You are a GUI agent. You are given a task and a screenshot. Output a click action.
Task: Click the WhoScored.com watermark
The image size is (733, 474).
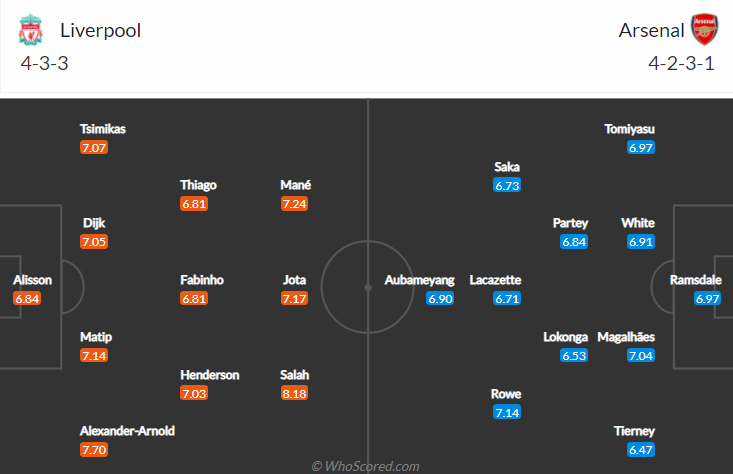[x=365, y=466]
